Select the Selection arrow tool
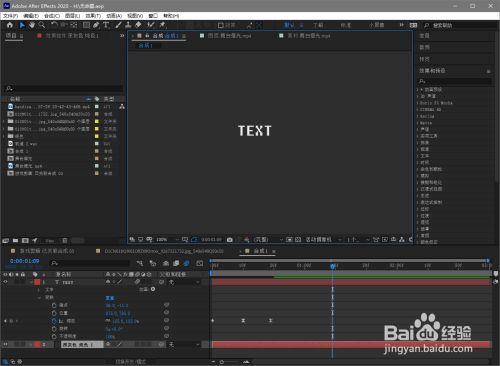This screenshot has height=366, width=500. (x=22, y=25)
